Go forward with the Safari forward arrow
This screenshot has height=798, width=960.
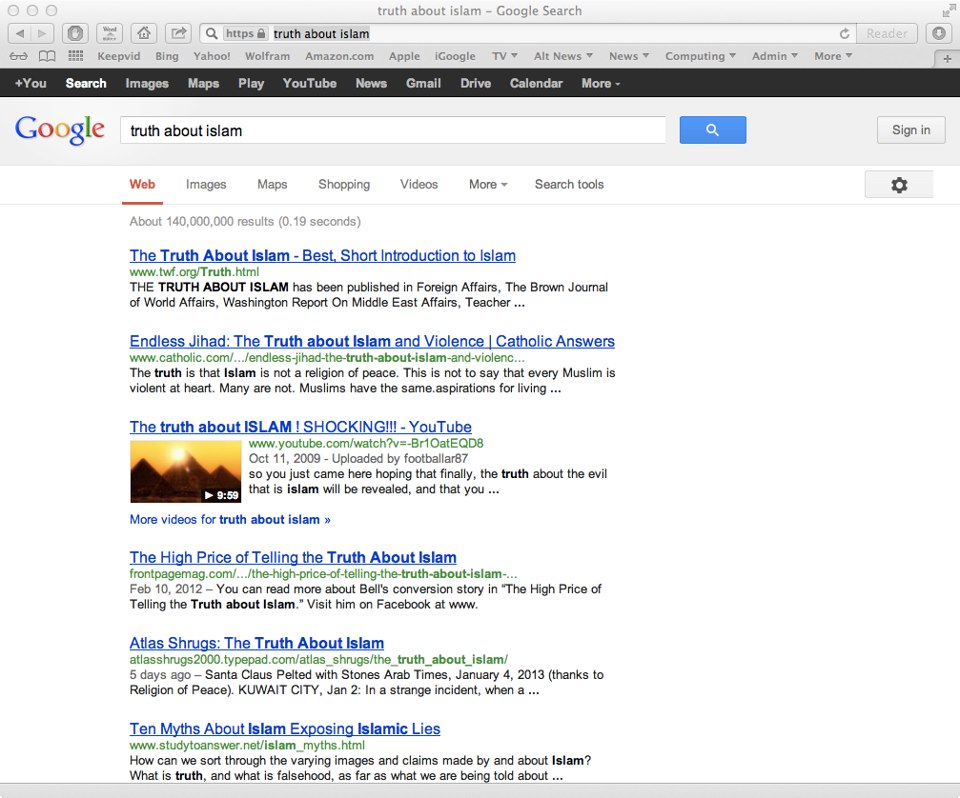tap(42, 33)
